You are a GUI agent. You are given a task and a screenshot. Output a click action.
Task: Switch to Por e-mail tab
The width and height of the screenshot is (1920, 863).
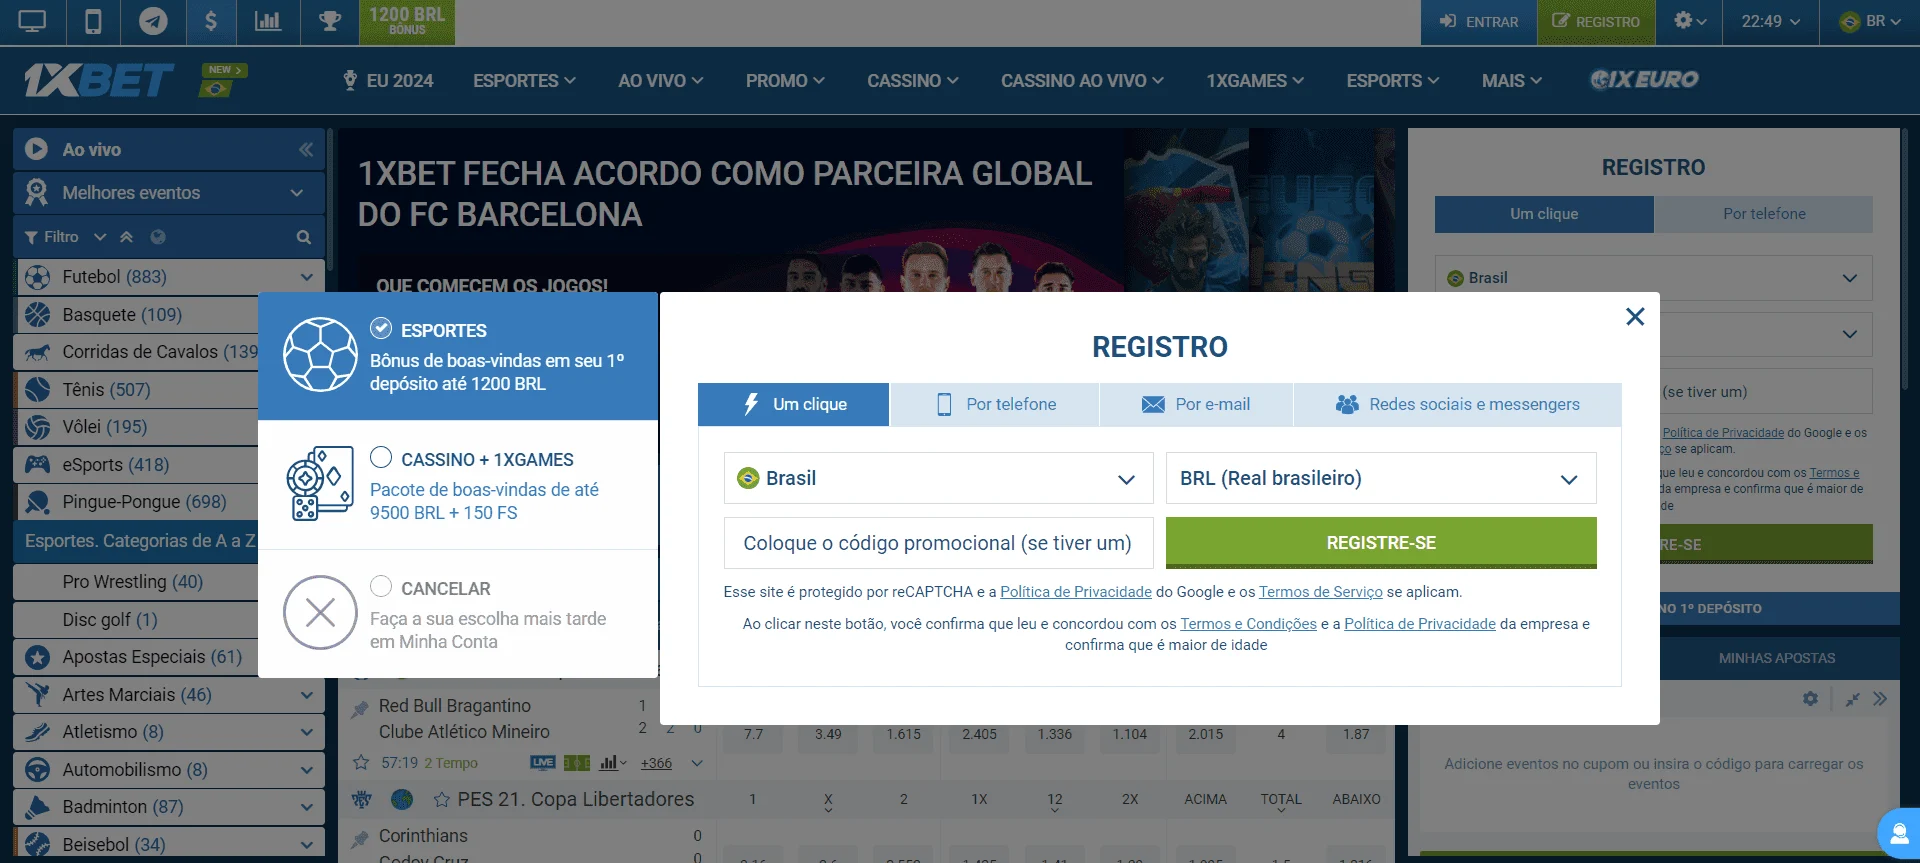(1196, 404)
